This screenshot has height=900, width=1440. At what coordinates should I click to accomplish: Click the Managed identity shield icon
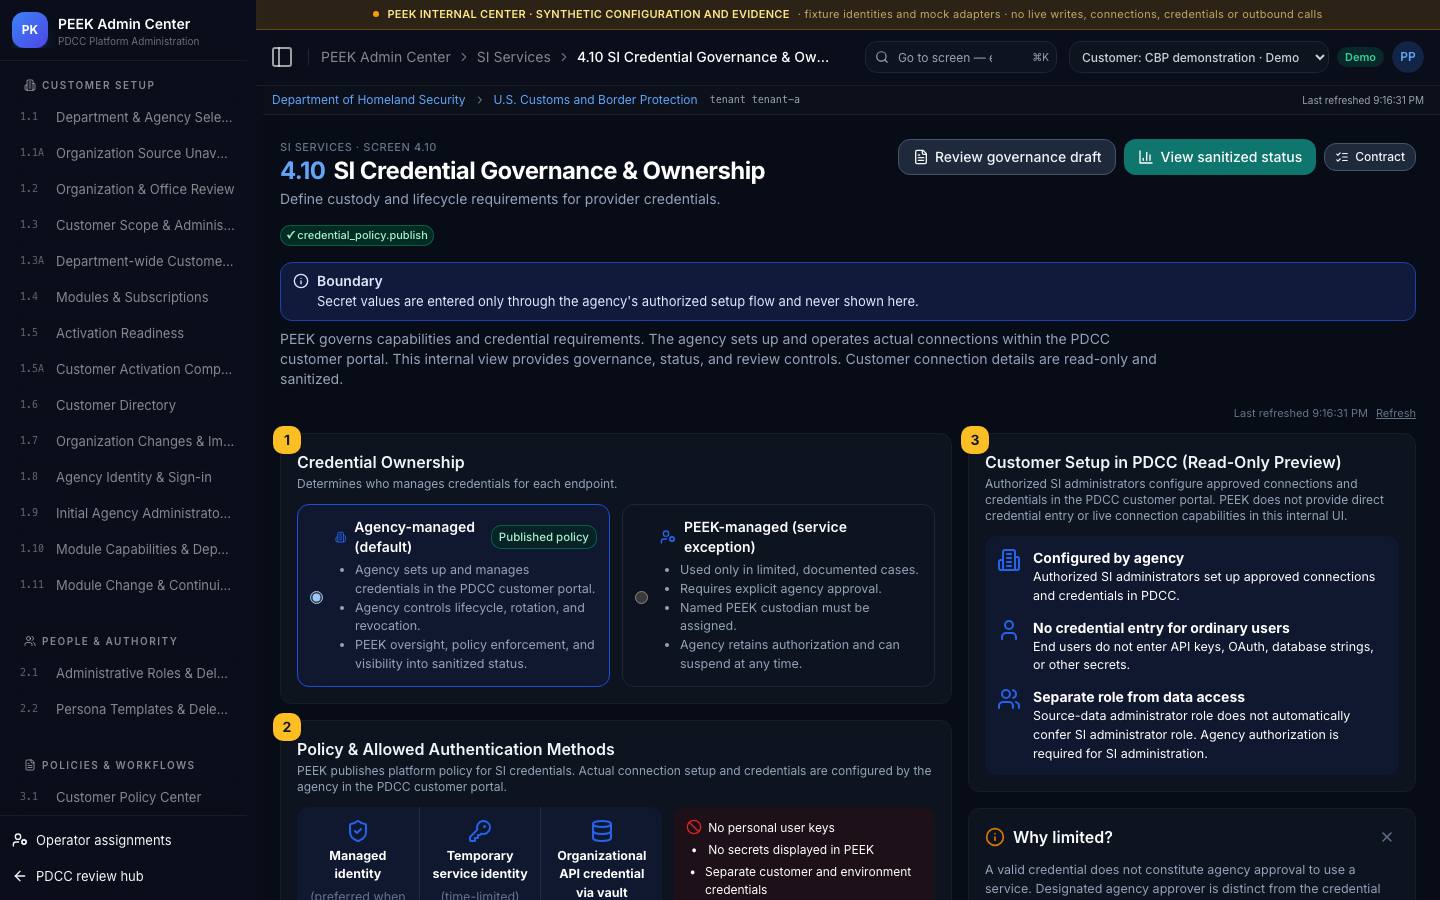click(x=358, y=831)
